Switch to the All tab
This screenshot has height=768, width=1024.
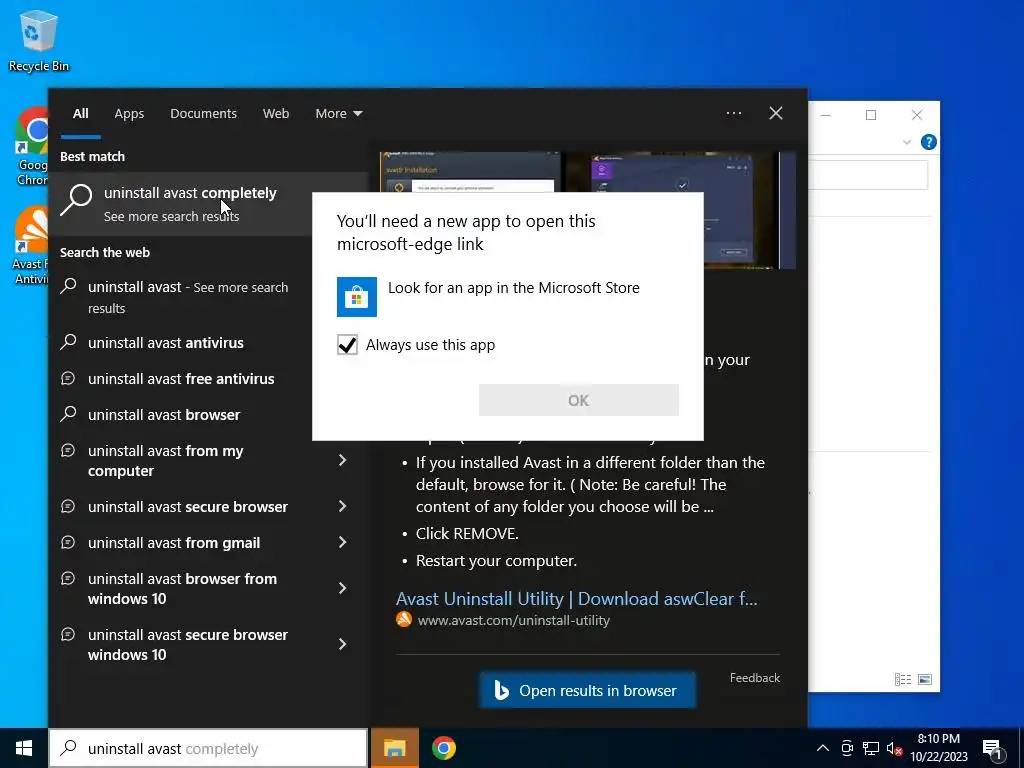(80, 113)
